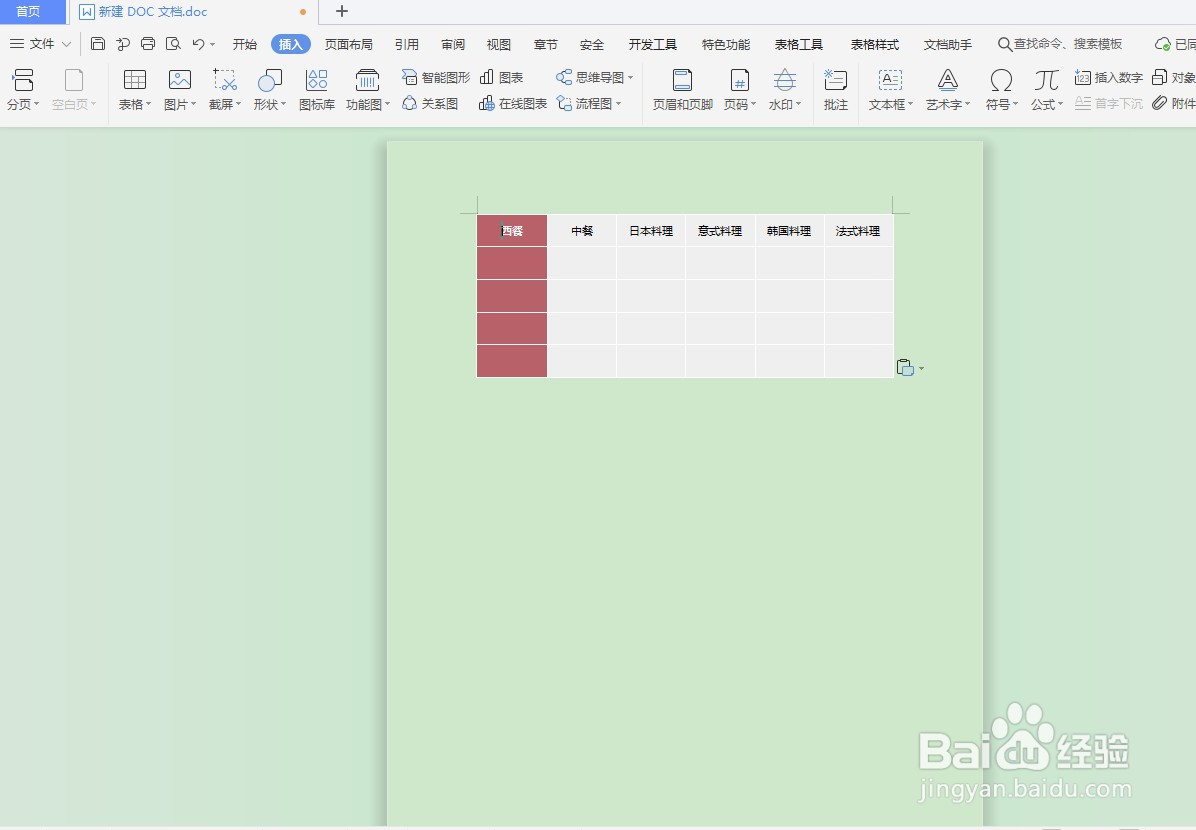Screen dimensions: 1196x830
Task: Open the 审阅 tab
Action: [453, 44]
